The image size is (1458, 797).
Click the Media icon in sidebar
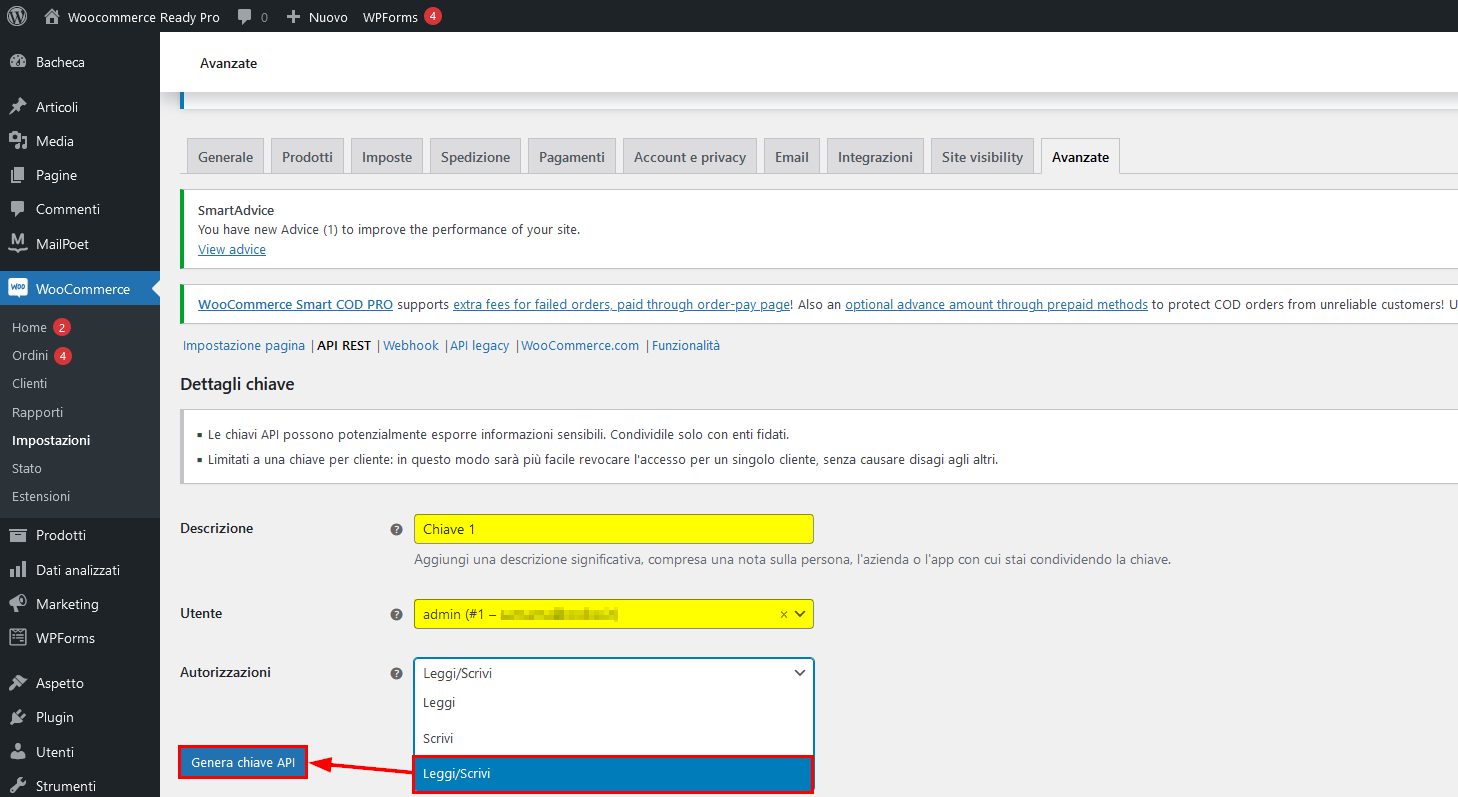(18, 141)
